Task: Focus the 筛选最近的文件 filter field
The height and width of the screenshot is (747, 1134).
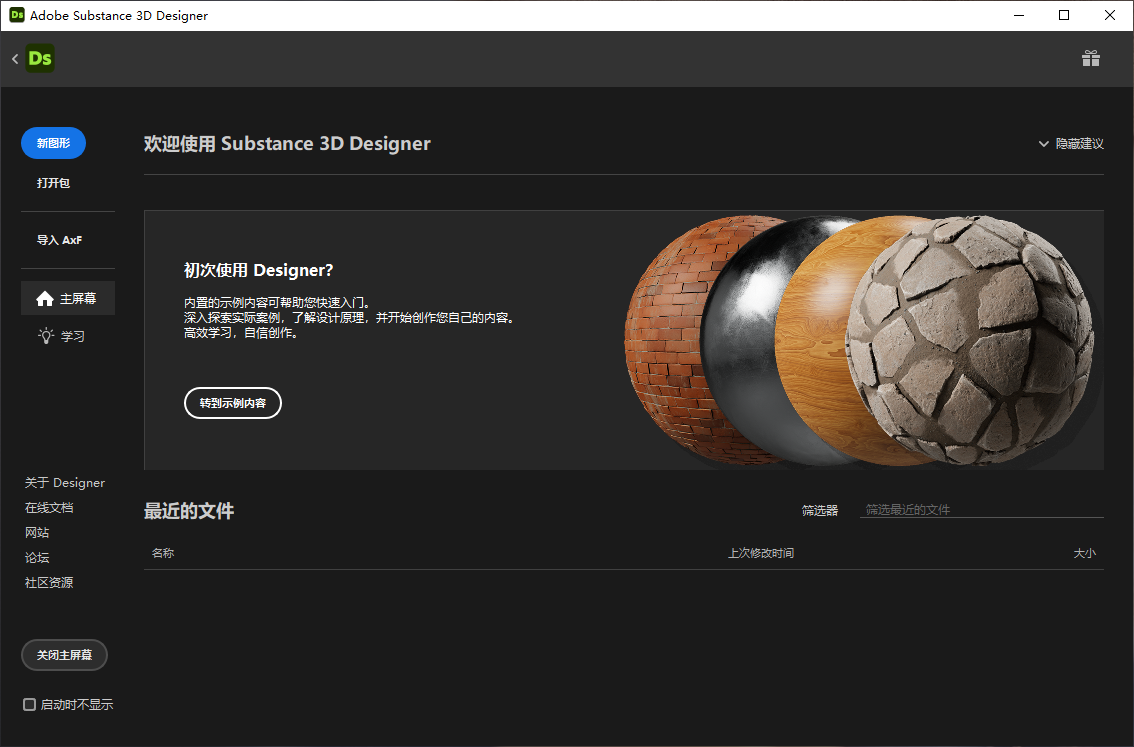Action: (x=981, y=510)
